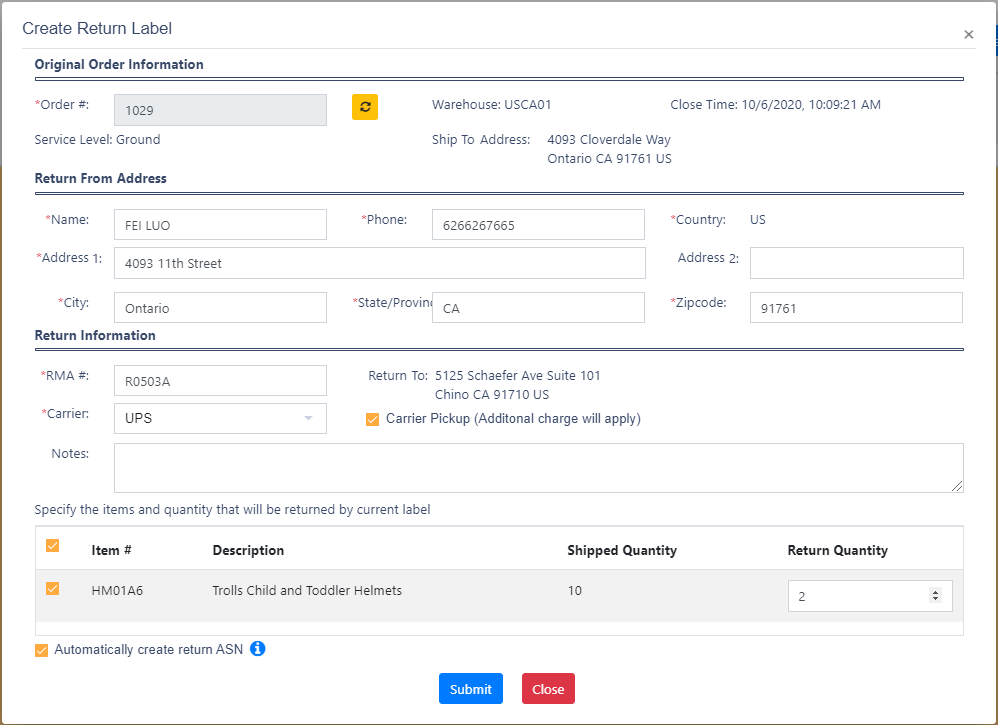Click the Return From Address heading
Image resolution: width=998 pixels, height=725 pixels.
[x=101, y=178]
